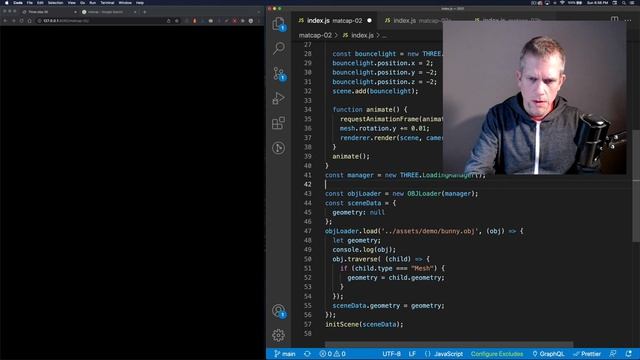Open the Code menu in menu bar
Viewport: 640px width, 360px height.
click(18, 2)
